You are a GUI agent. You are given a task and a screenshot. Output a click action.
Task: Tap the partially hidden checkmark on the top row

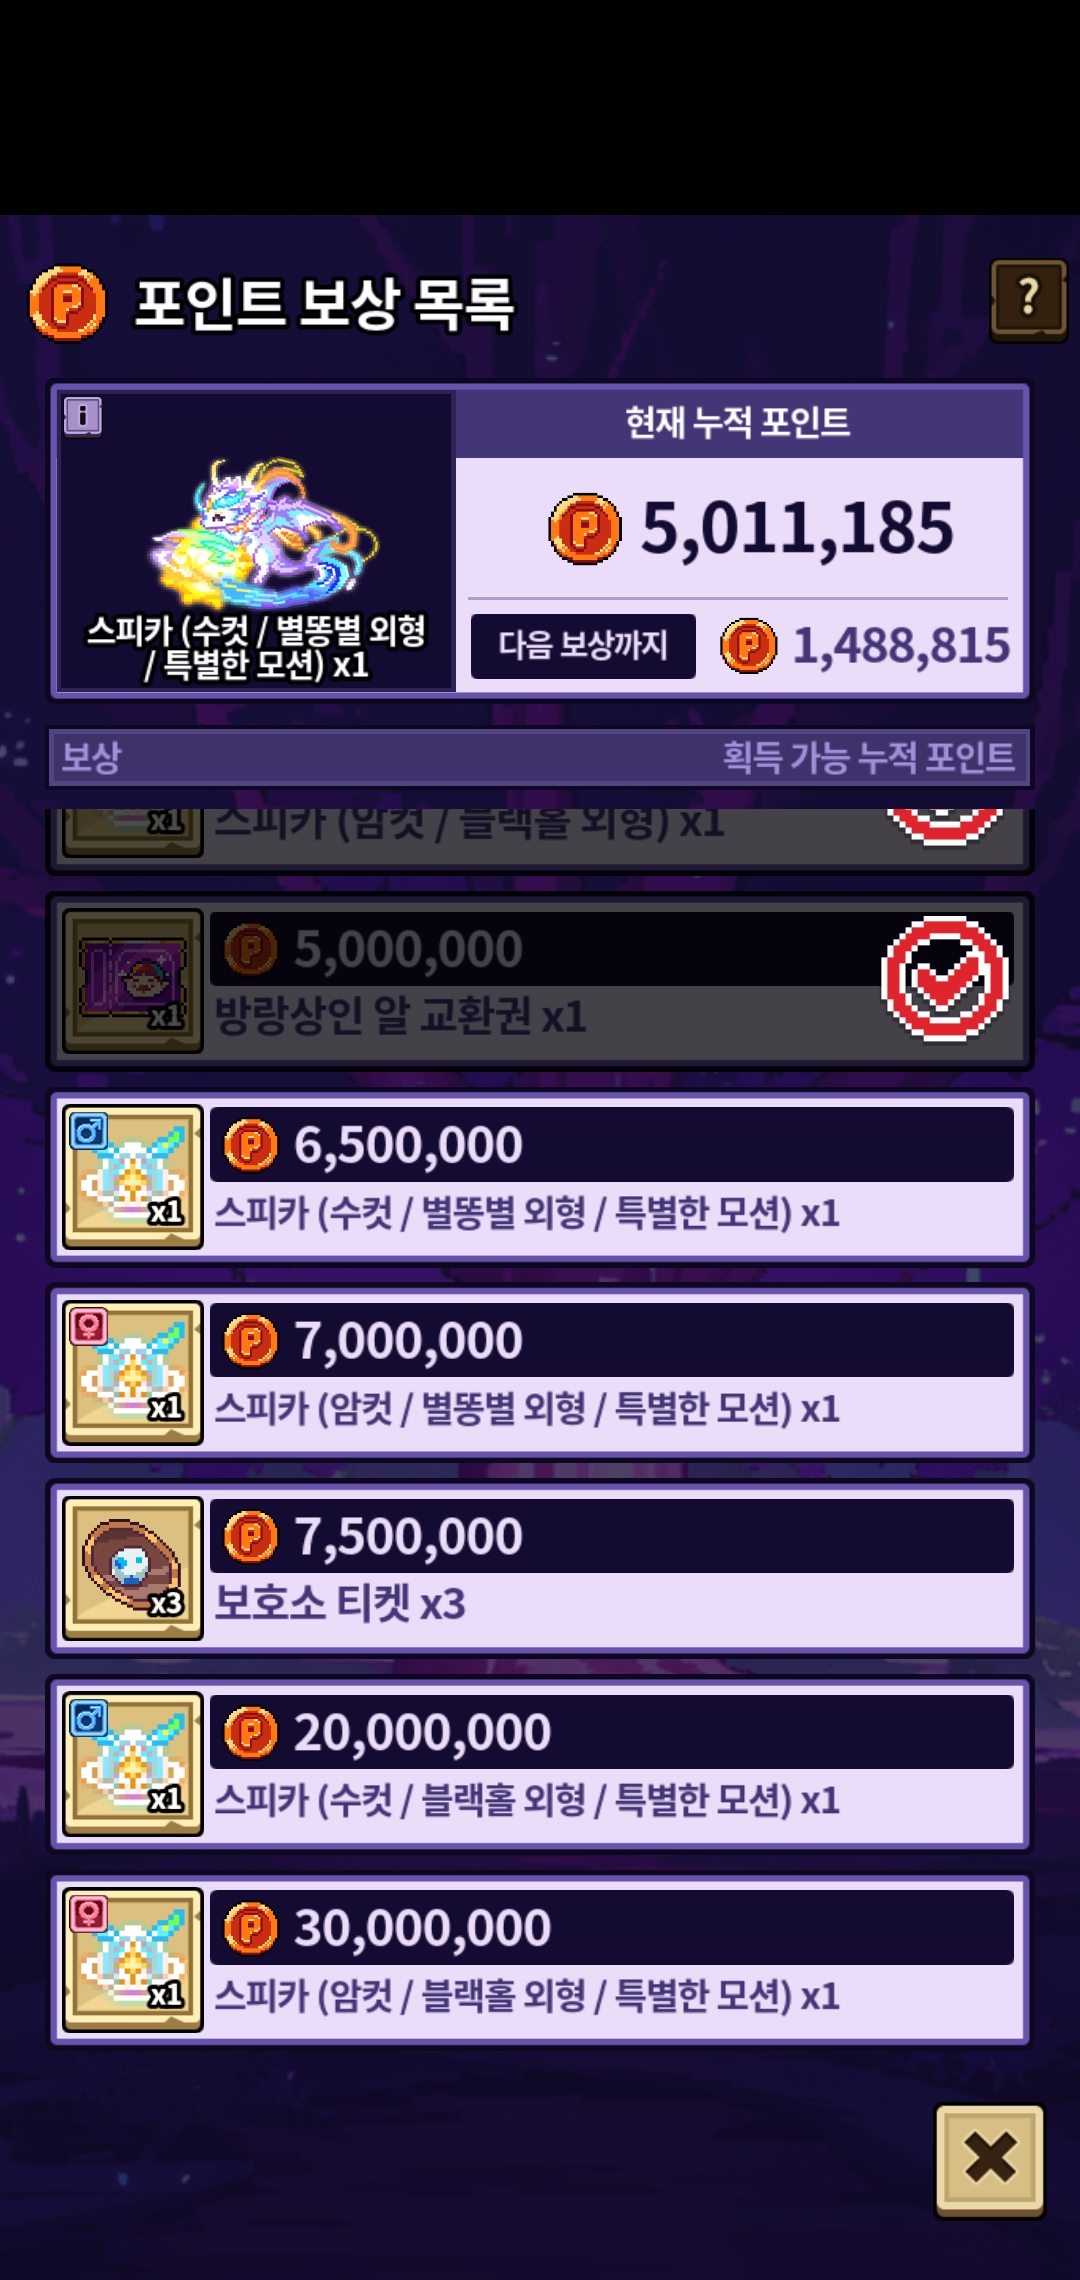[x=945, y=826]
